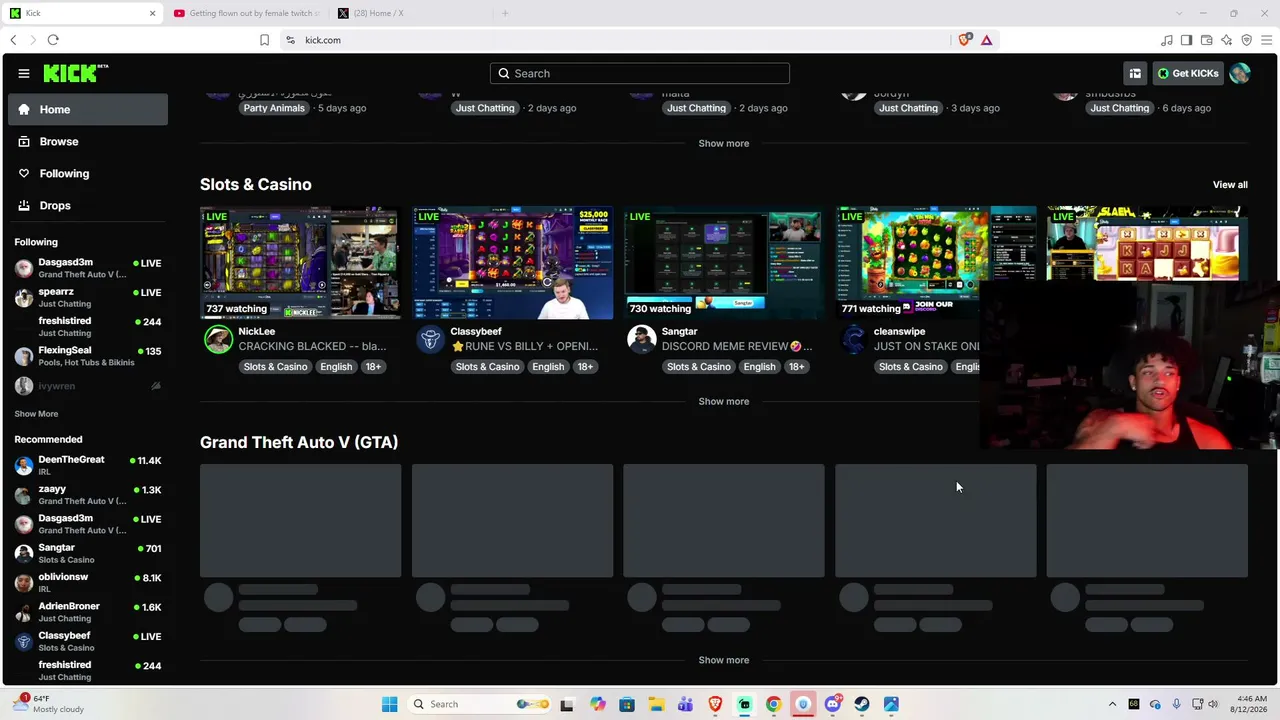Image resolution: width=1280 pixels, height=720 pixels.
Task: Open Classybeef's live stream thumbnail
Action: pos(512,263)
